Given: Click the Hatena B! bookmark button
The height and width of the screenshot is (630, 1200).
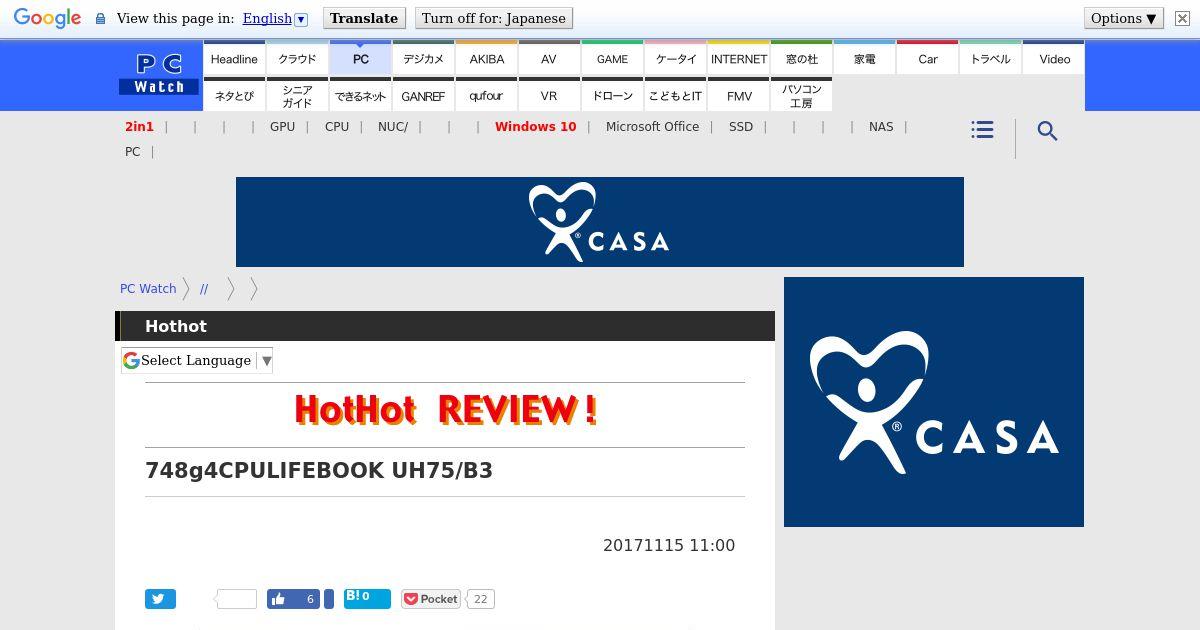Looking at the screenshot, I should 367,599.
